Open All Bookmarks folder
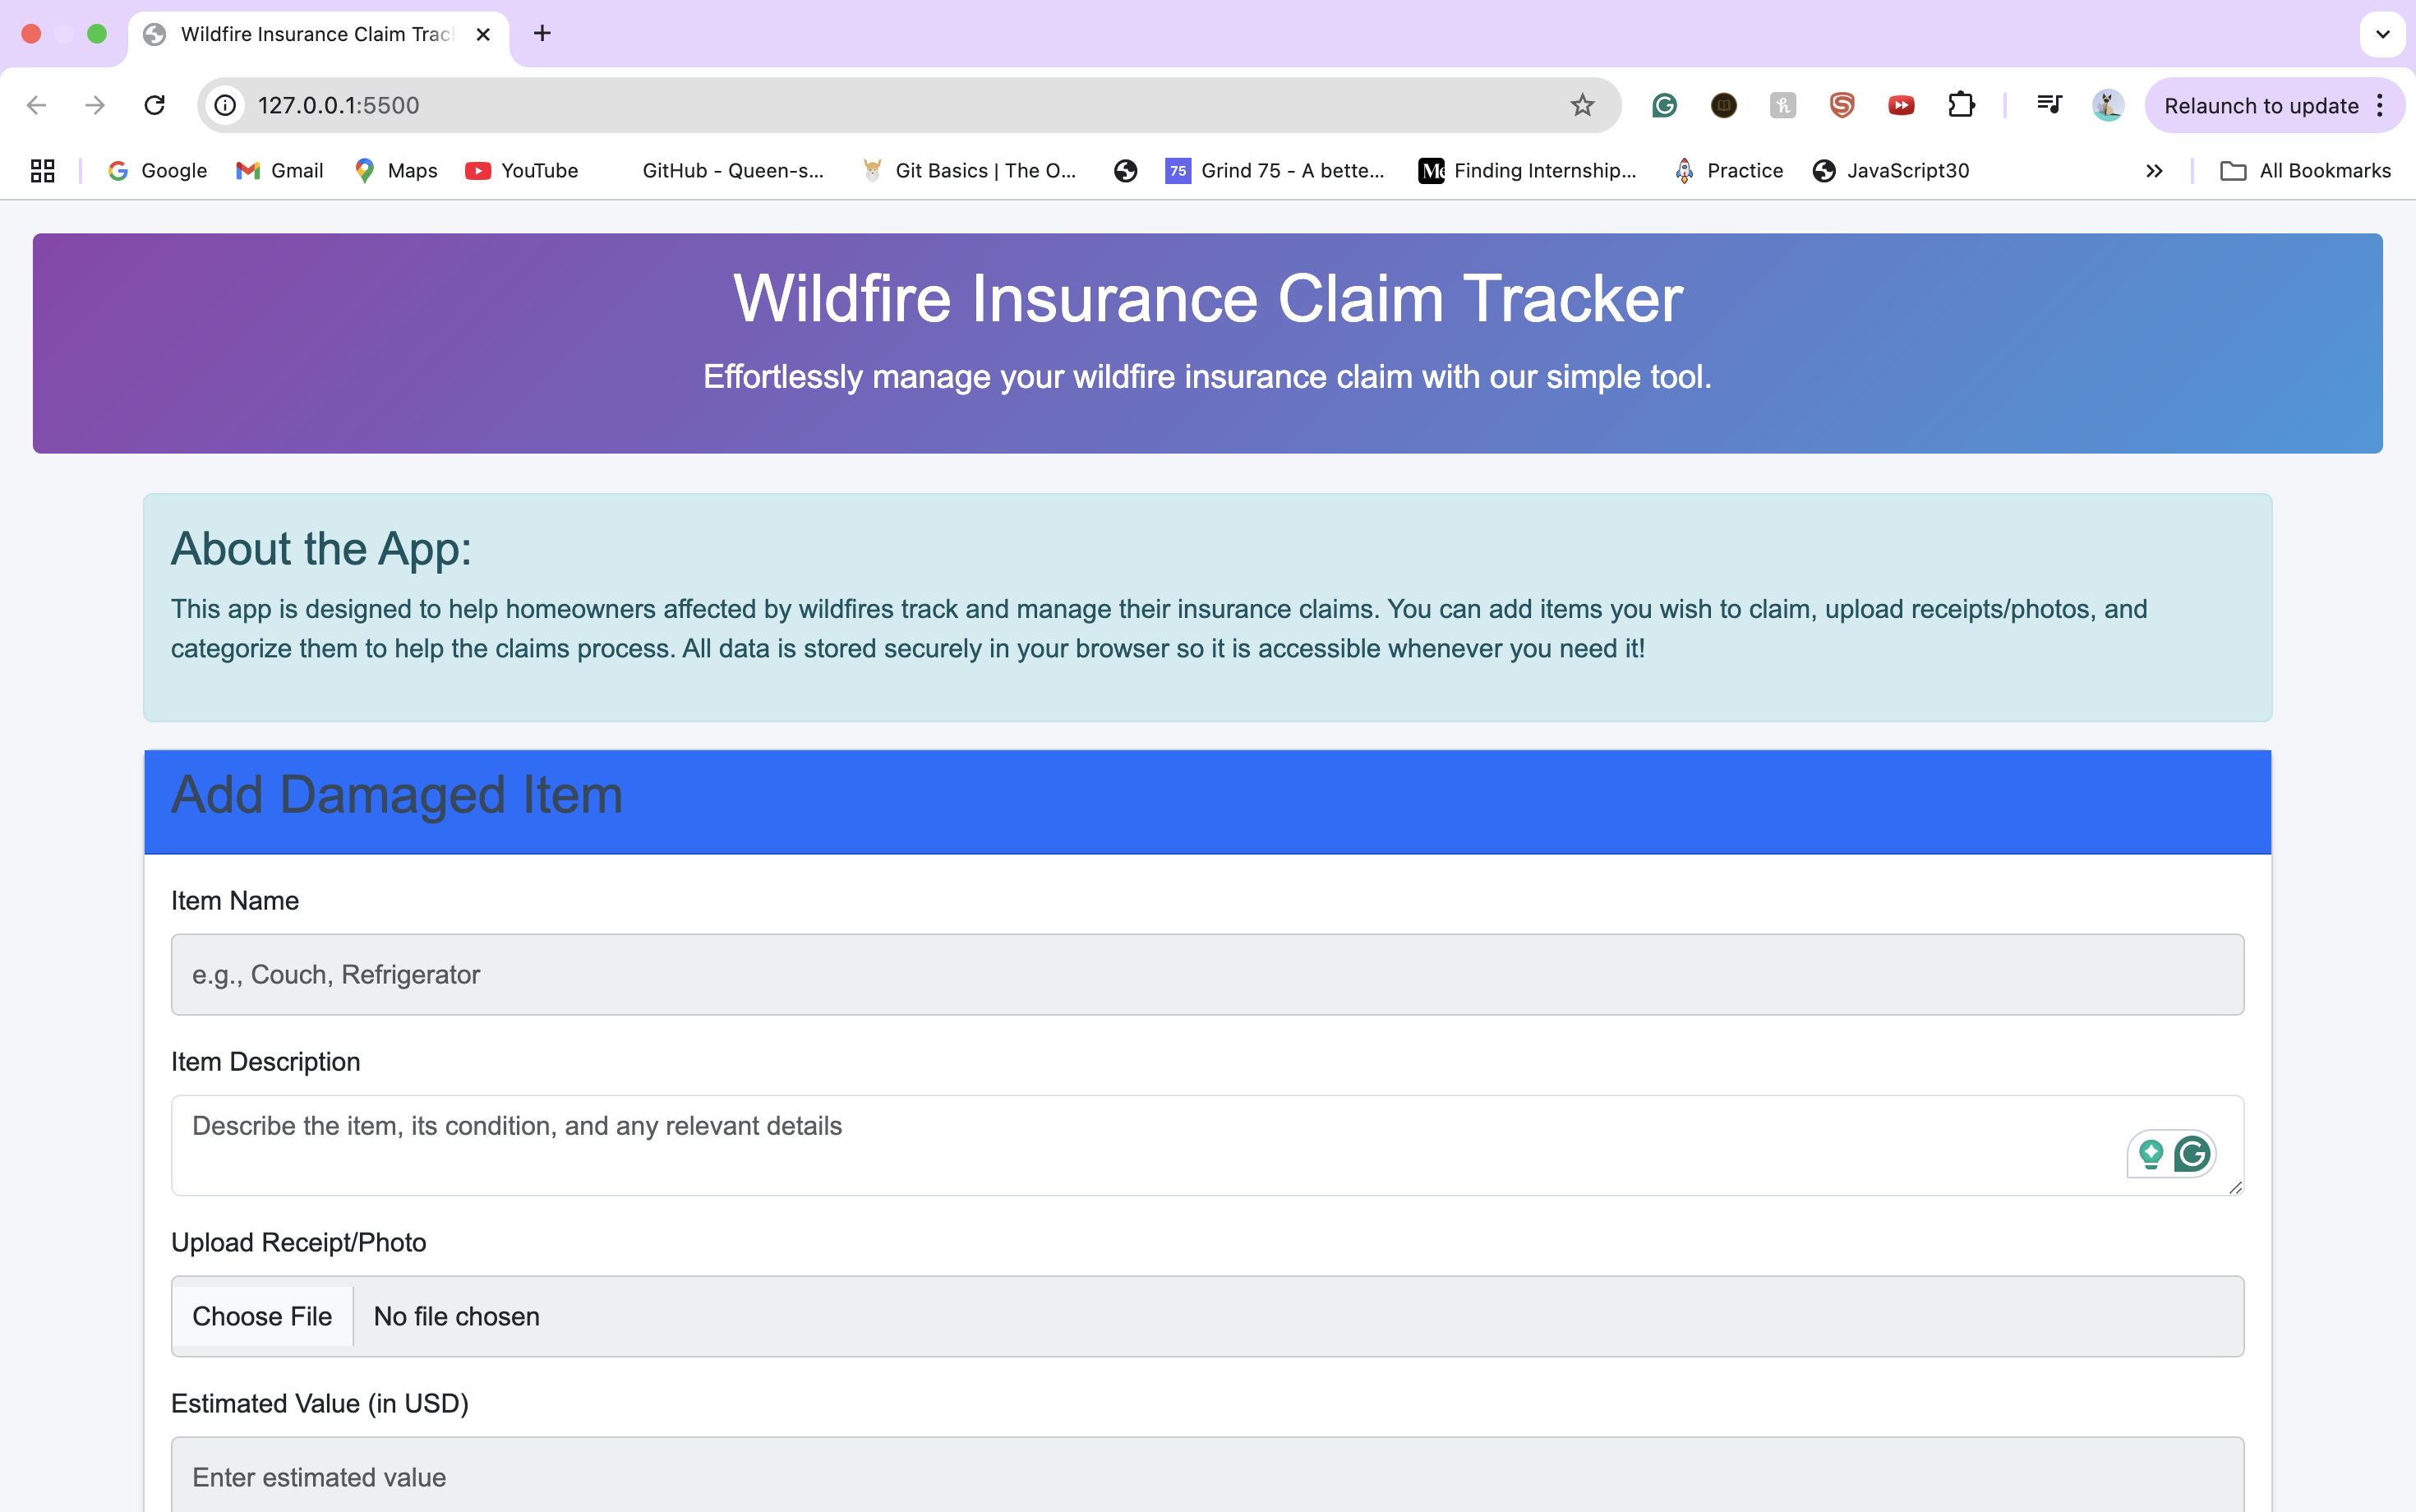 (2305, 171)
